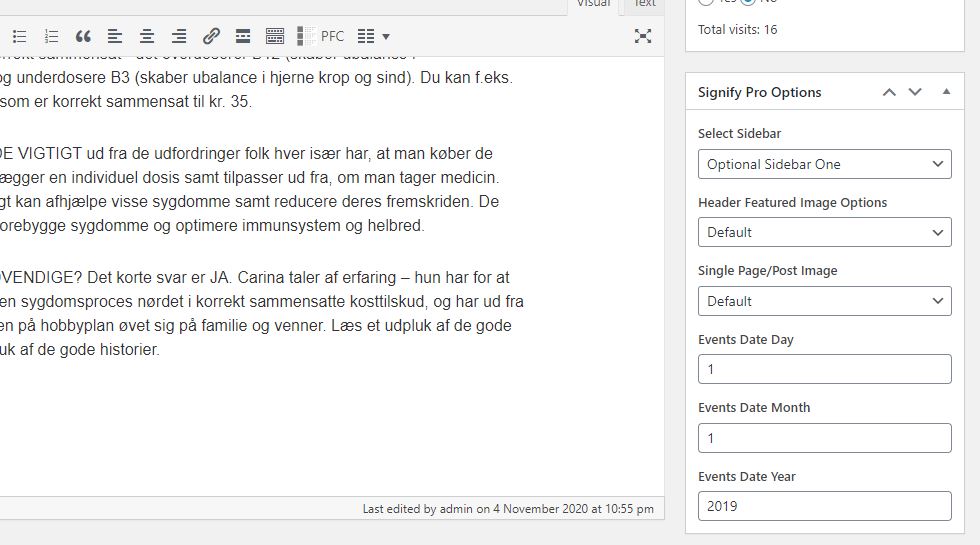The height and width of the screenshot is (545, 980).
Task: Open Header Featured Image Options dropdown
Action: [824, 232]
